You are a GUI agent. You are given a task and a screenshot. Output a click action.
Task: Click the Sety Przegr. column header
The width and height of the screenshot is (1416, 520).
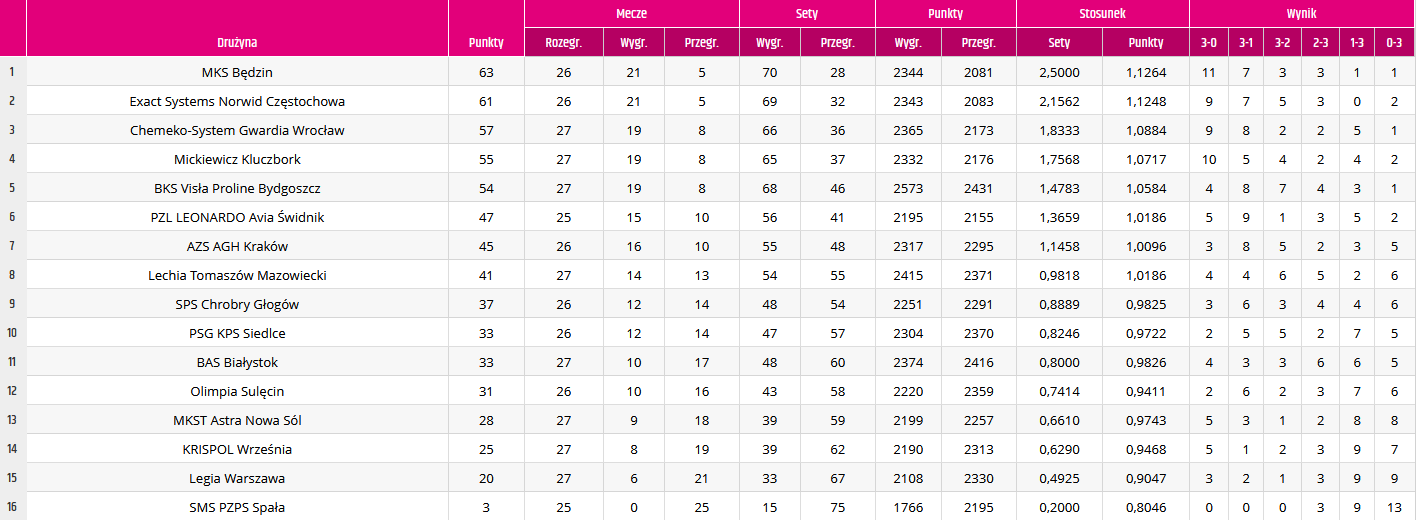837,43
